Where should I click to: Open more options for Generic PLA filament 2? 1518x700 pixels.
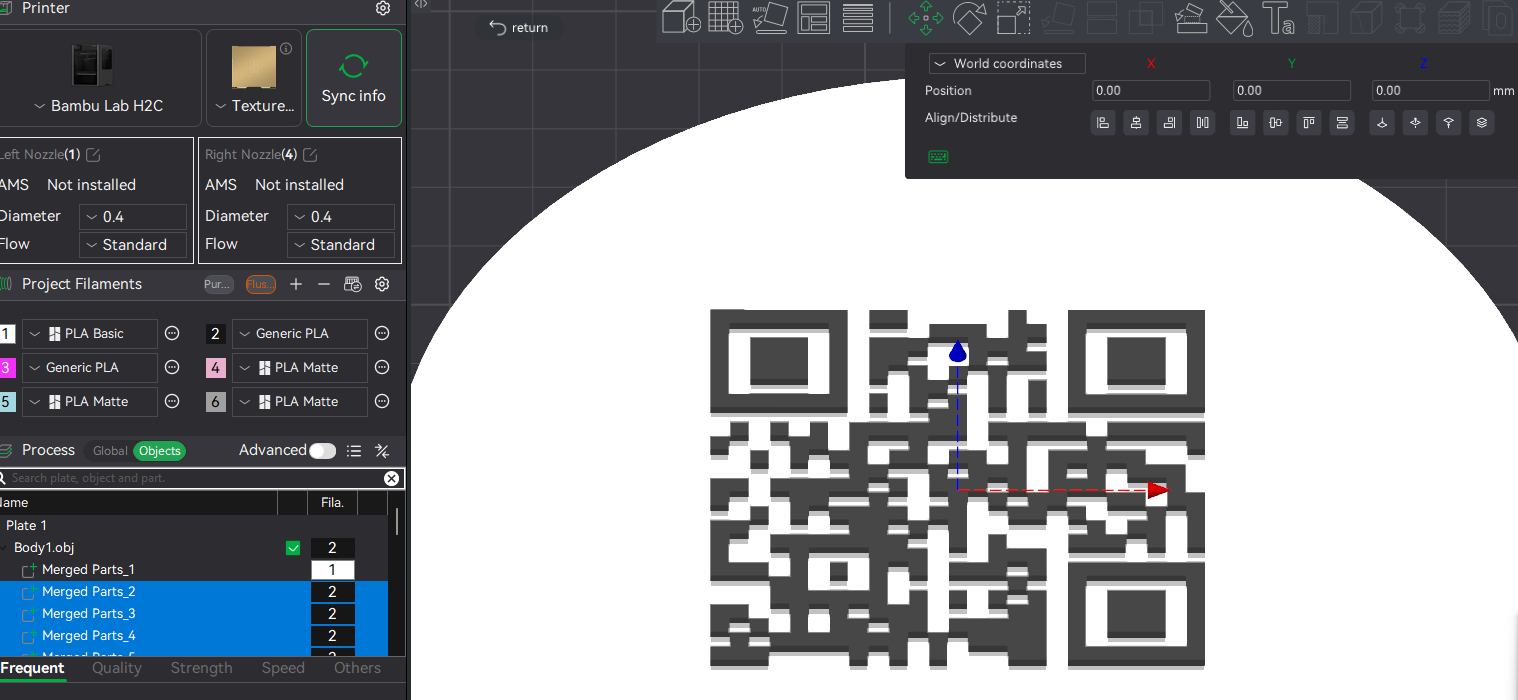[x=382, y=333]
